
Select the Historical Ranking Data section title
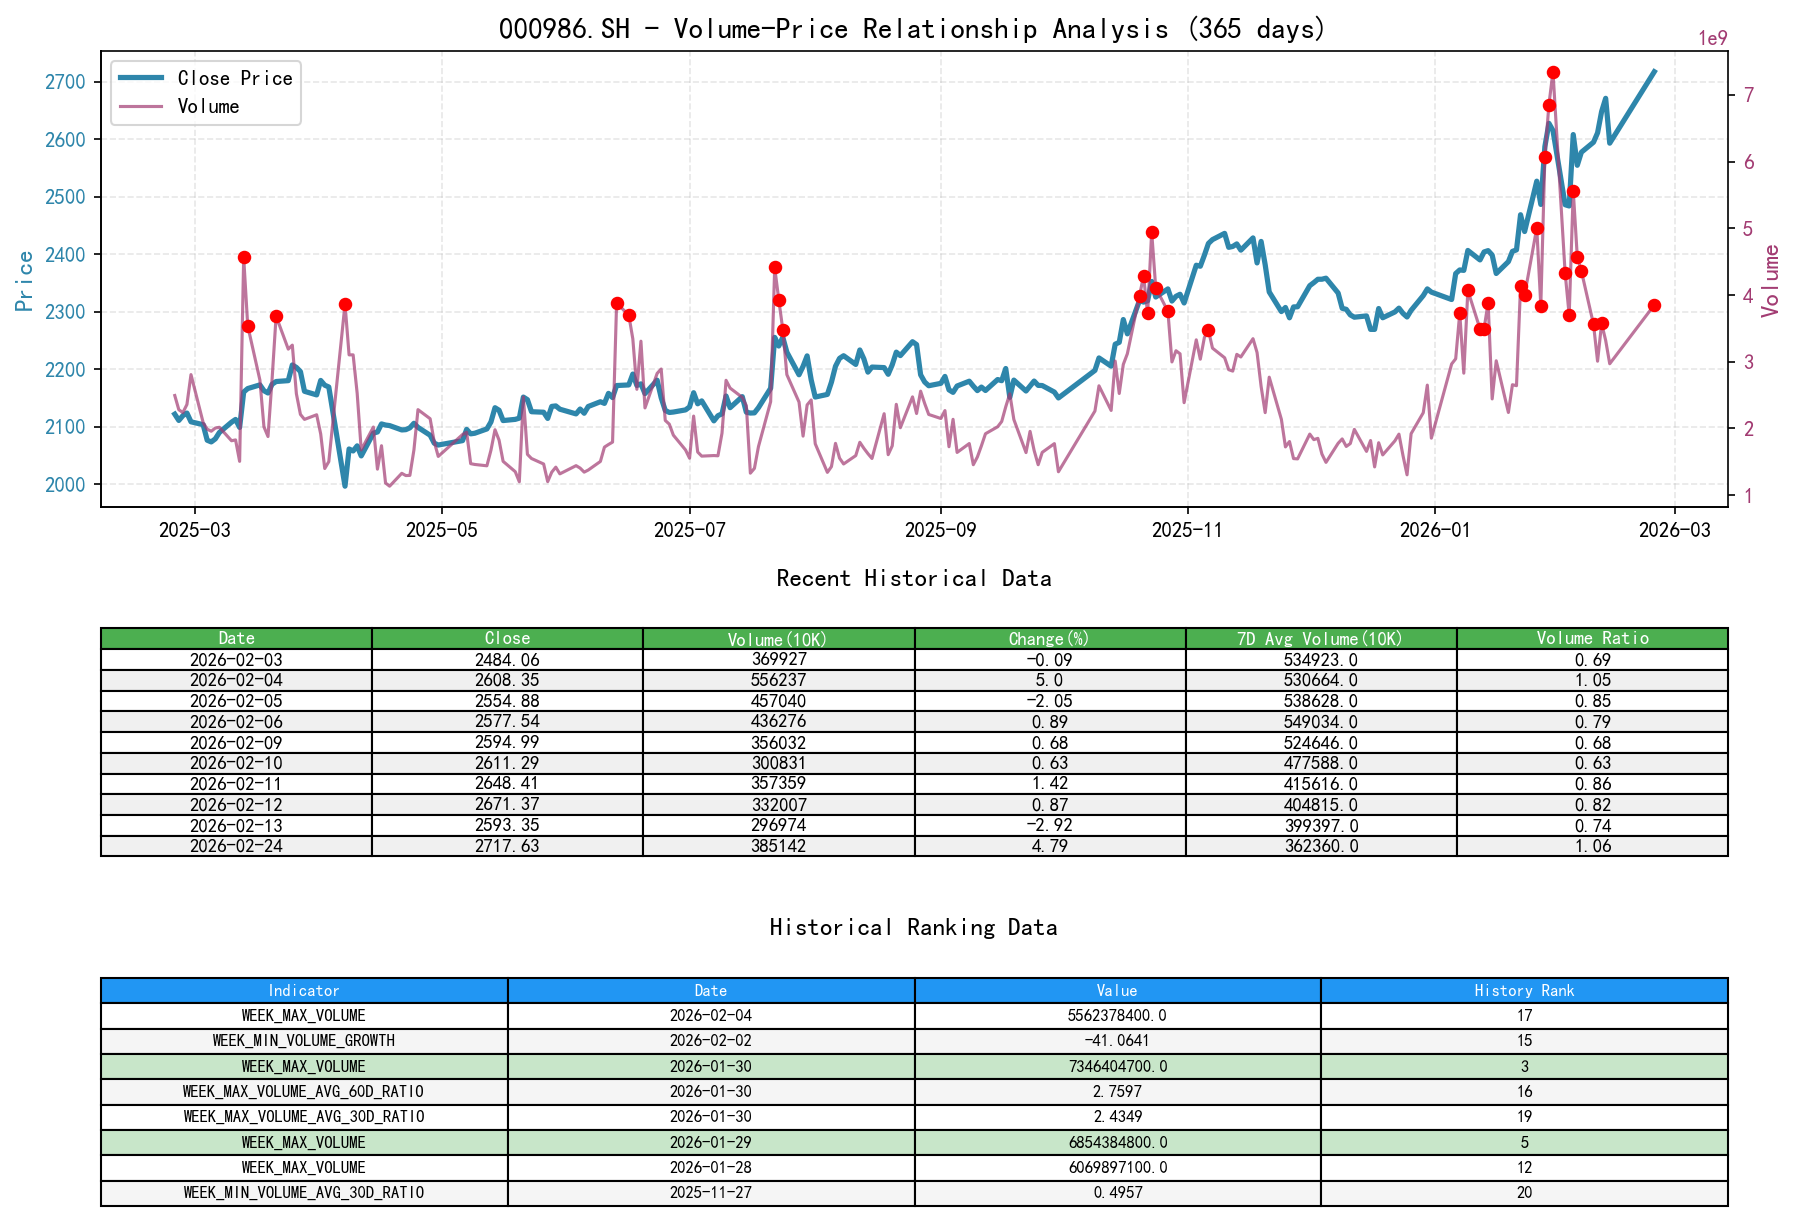[x=913, y=927]
